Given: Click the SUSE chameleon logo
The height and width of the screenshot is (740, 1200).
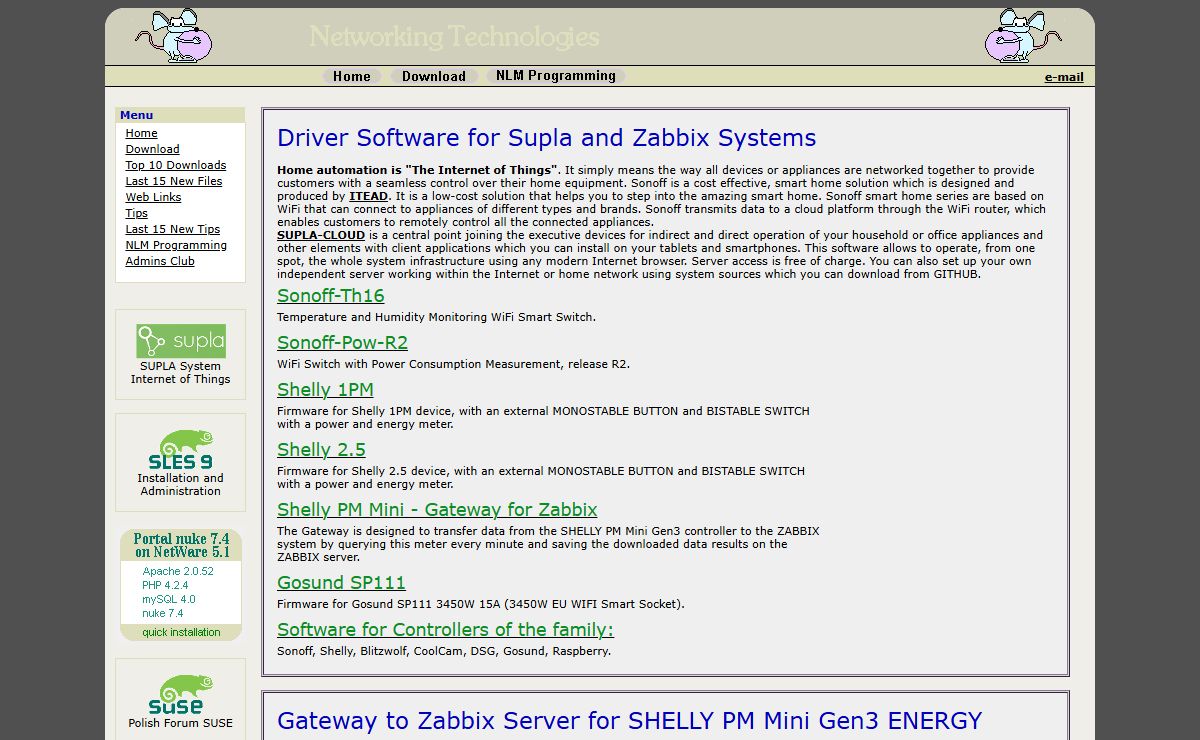Looking at the screenshot, I should pos(181,694).
